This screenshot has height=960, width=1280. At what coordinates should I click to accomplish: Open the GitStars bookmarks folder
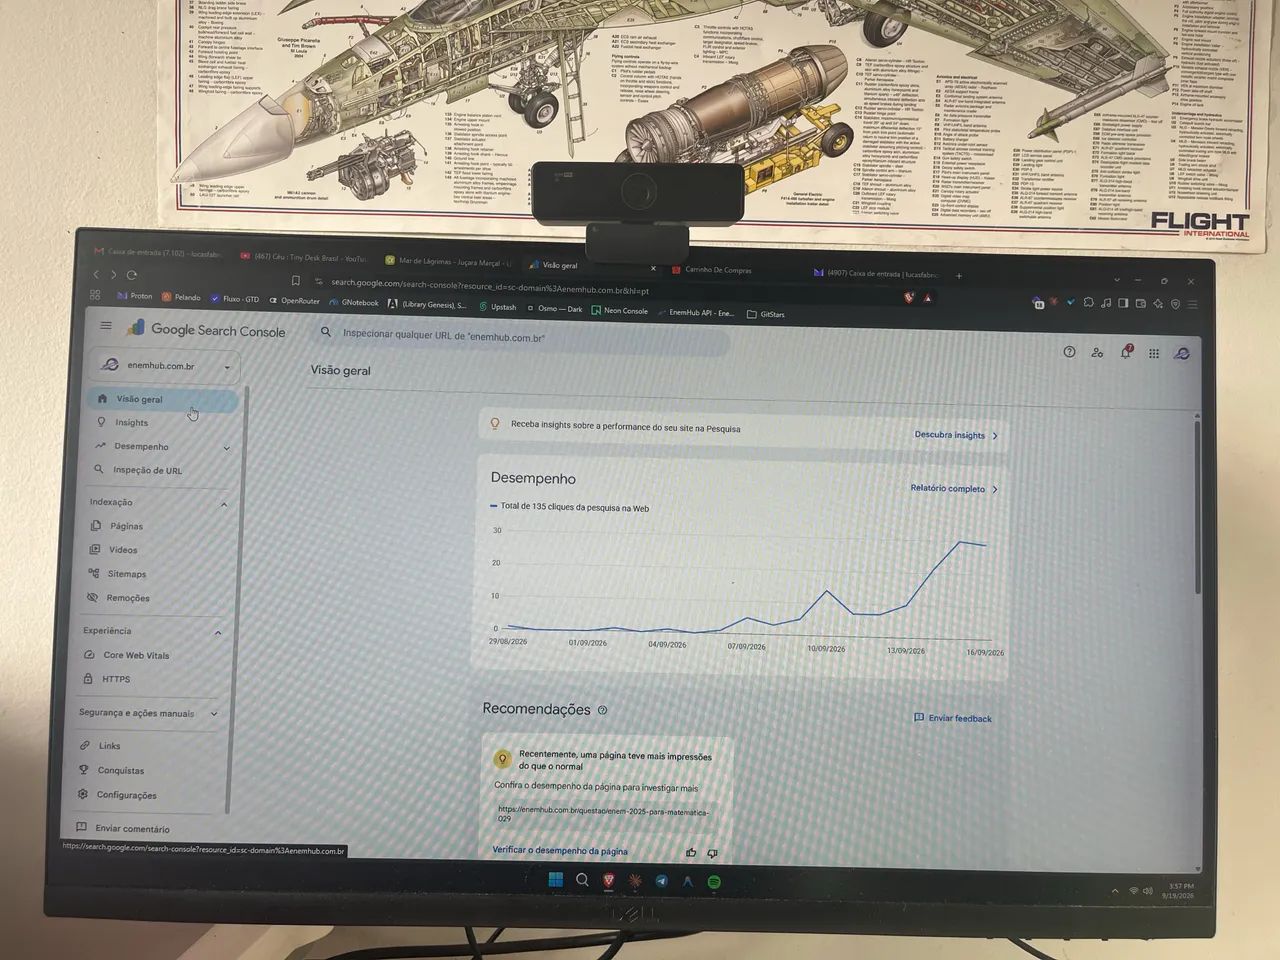click(x=766, y=314)
